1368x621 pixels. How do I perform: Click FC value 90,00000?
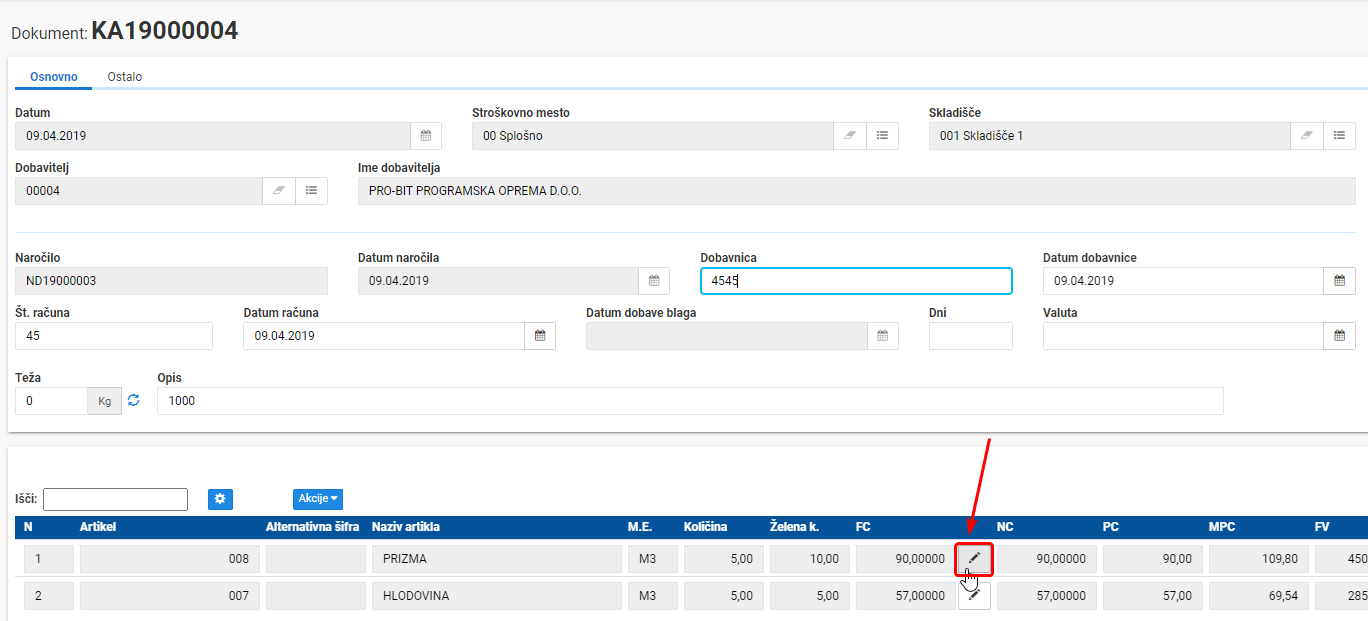tap(905, 559)
